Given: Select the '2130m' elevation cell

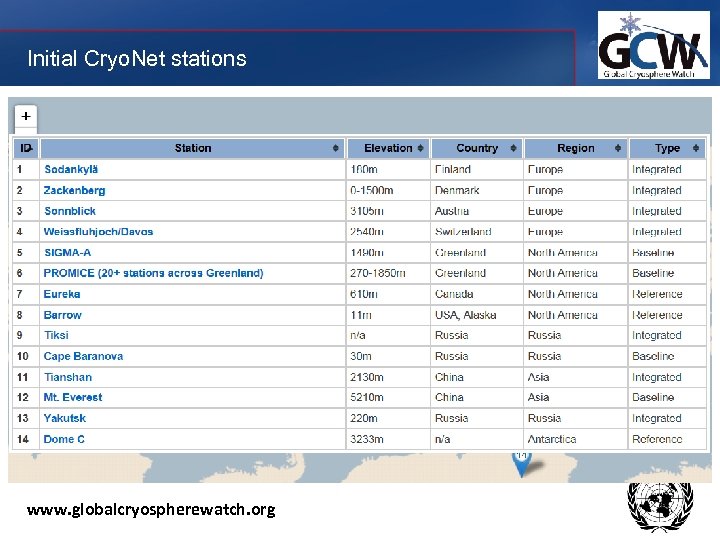Looking at the screenshot, I should [x=388, y=377].
